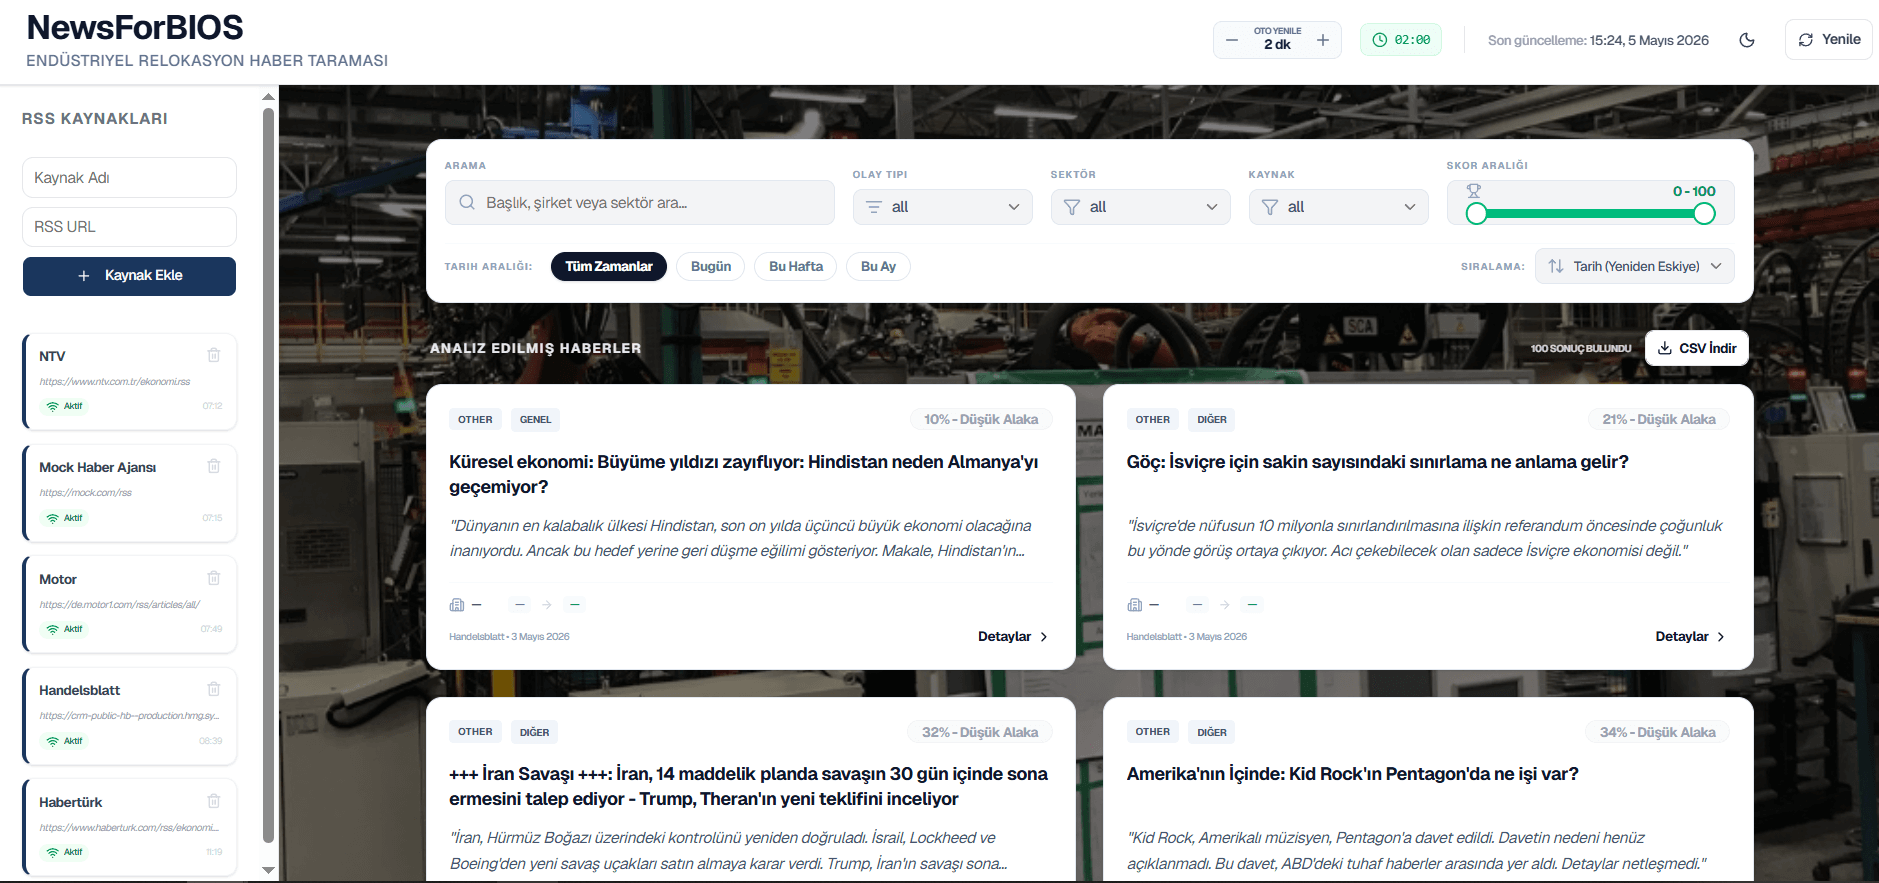Focus the Kaynak Adı input field
This screenshot has width=1879, height=883.
click(129, 177)
